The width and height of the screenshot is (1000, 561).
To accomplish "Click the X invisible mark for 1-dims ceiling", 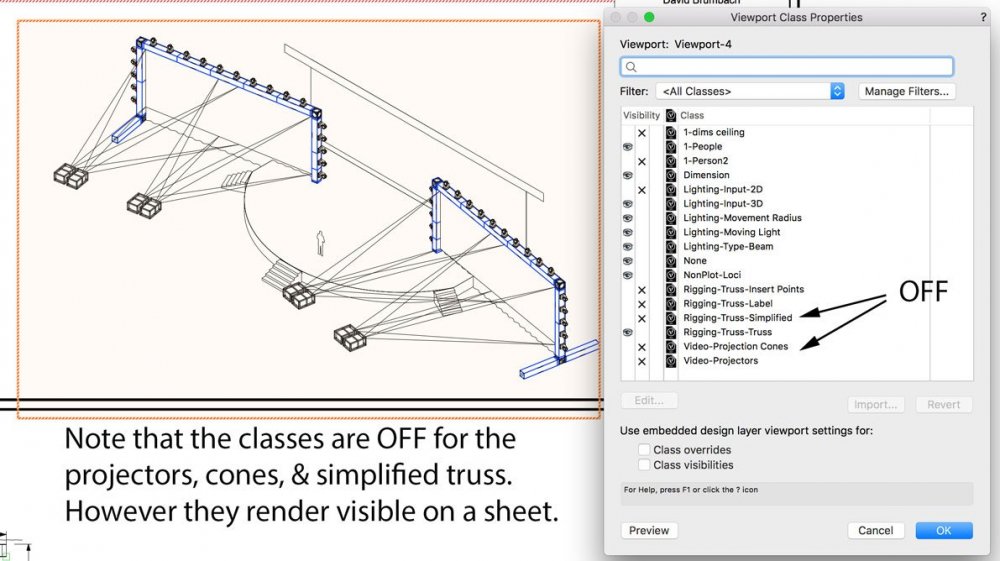I will (642, 133).
